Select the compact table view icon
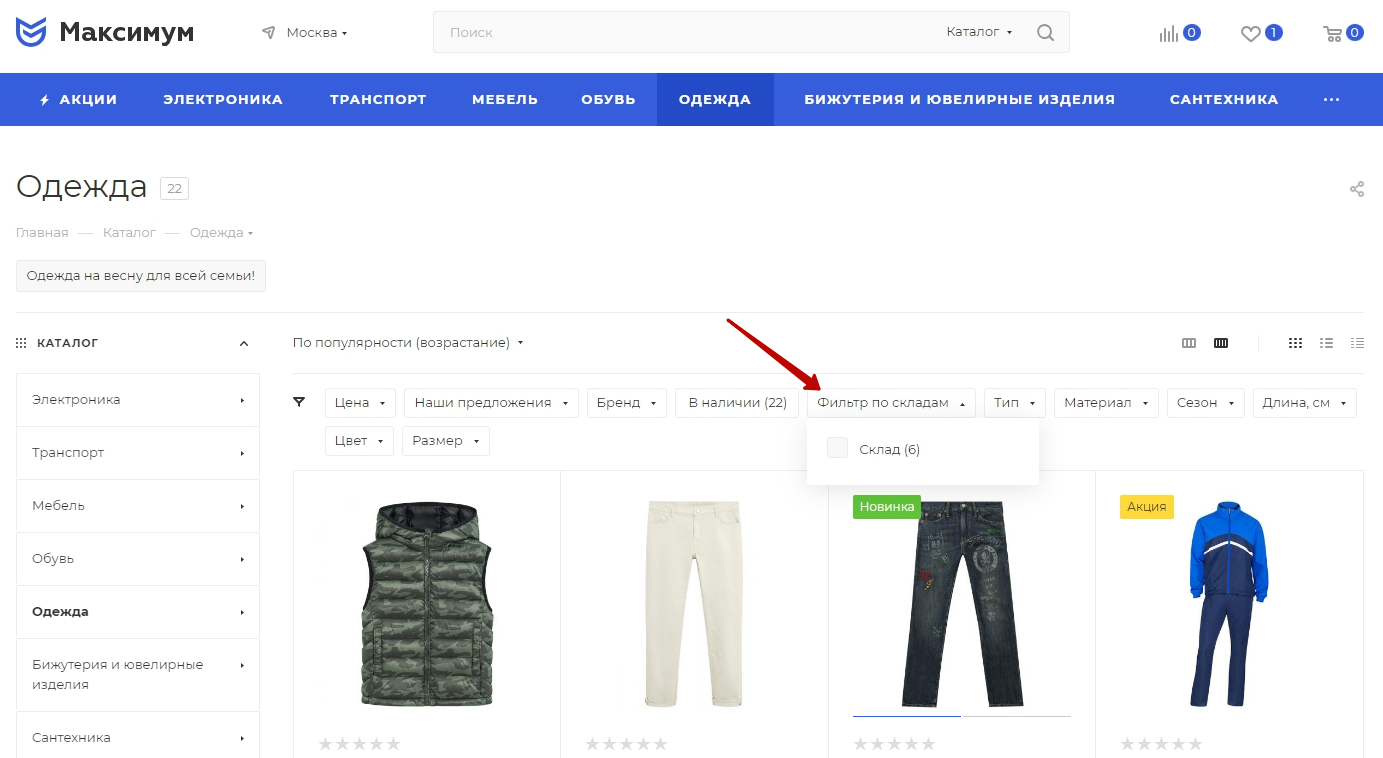Viewport: 1383px width, 758px height. (x=1357, y=343)
